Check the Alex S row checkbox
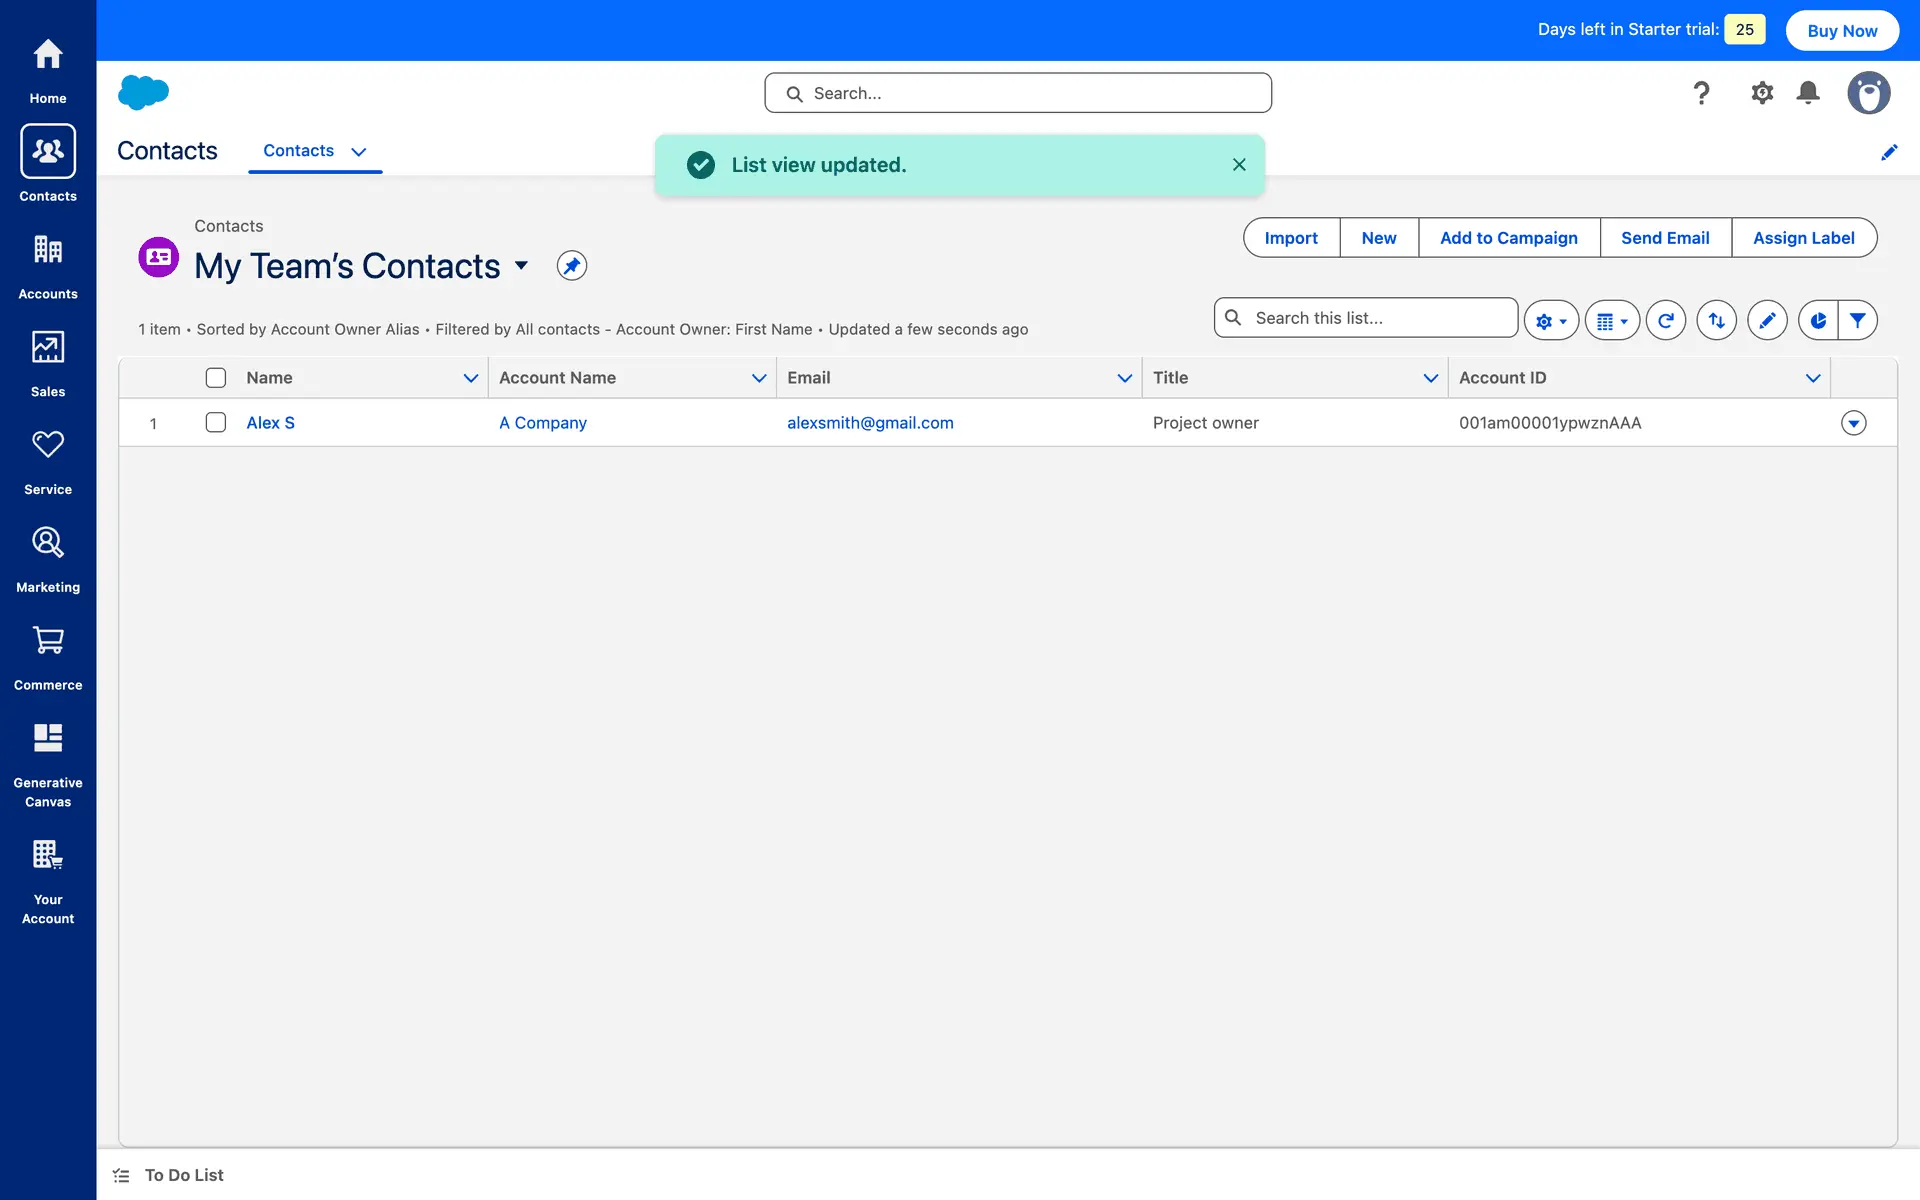This screenshot has width=1920, height=1200. [x=216, y=423]
